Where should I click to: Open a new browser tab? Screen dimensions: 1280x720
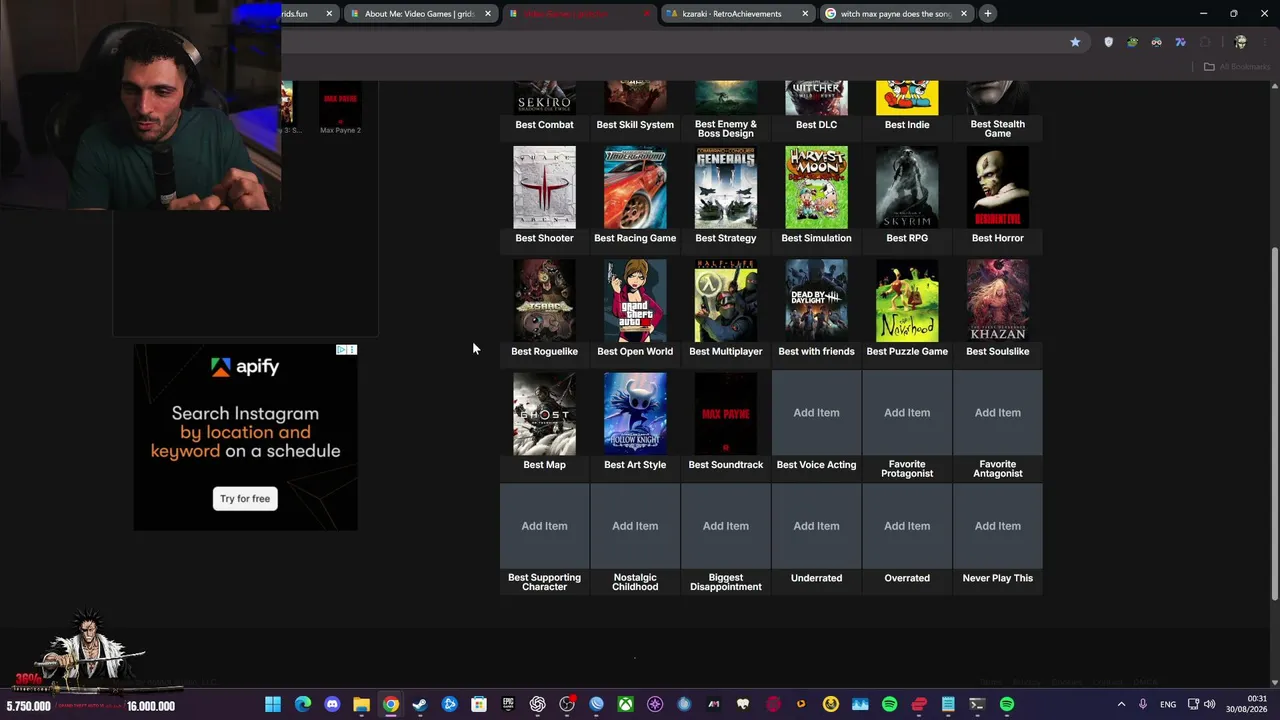[x=987, y=14]
